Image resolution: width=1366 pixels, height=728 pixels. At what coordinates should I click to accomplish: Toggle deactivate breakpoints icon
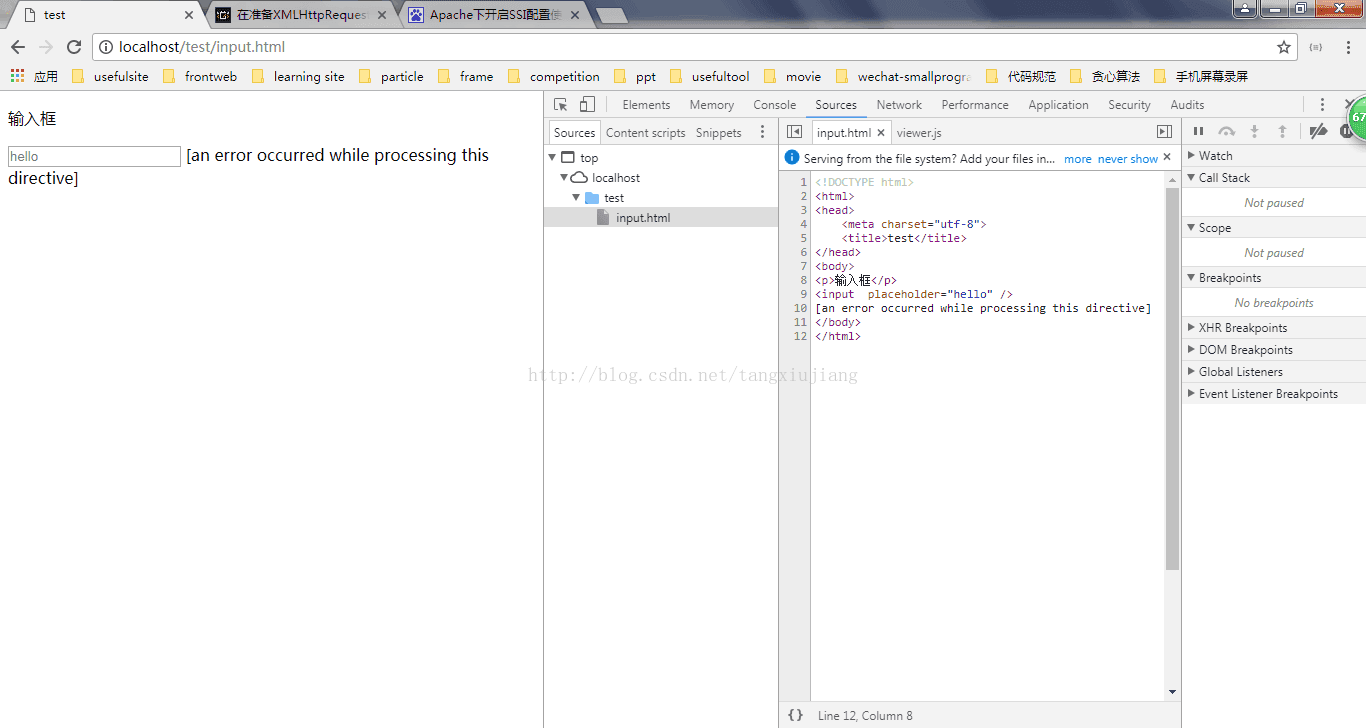(1318, 131)
